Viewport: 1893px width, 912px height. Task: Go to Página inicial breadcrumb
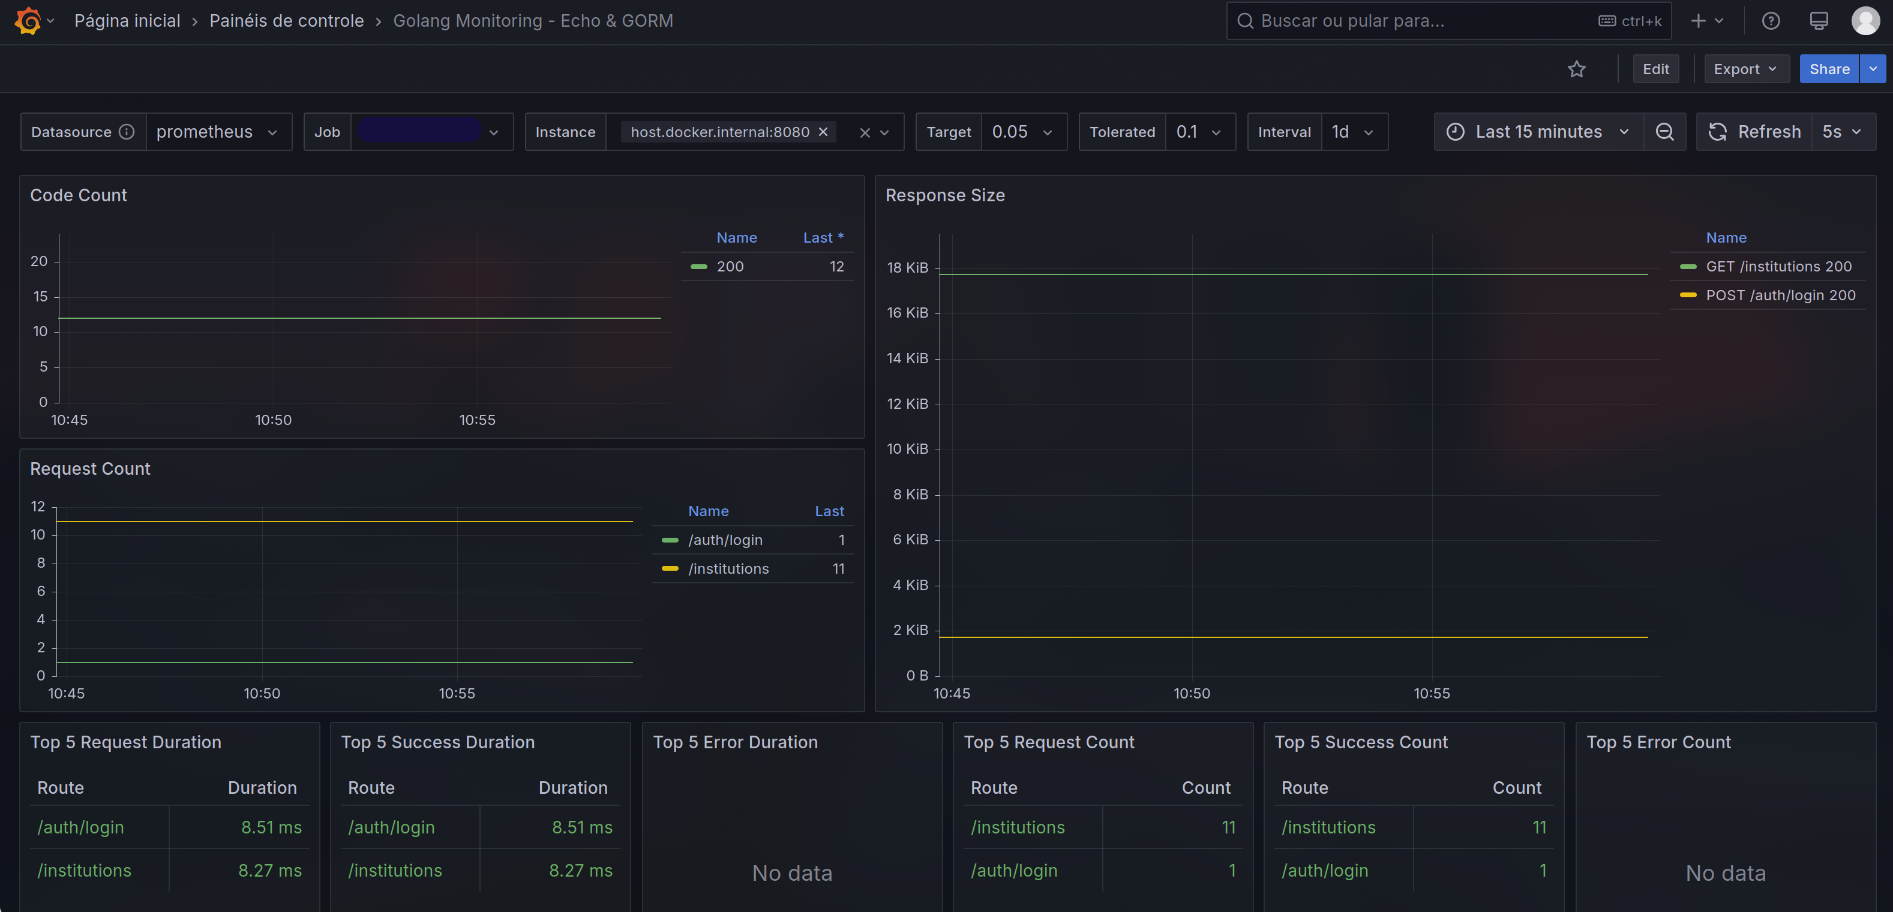point(127,21)
